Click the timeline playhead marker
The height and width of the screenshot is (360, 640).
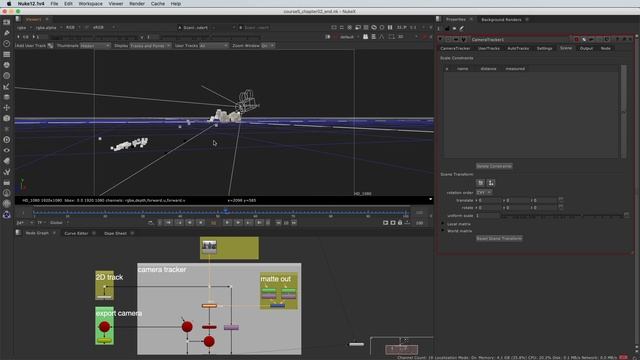click(x=225, y=211)
